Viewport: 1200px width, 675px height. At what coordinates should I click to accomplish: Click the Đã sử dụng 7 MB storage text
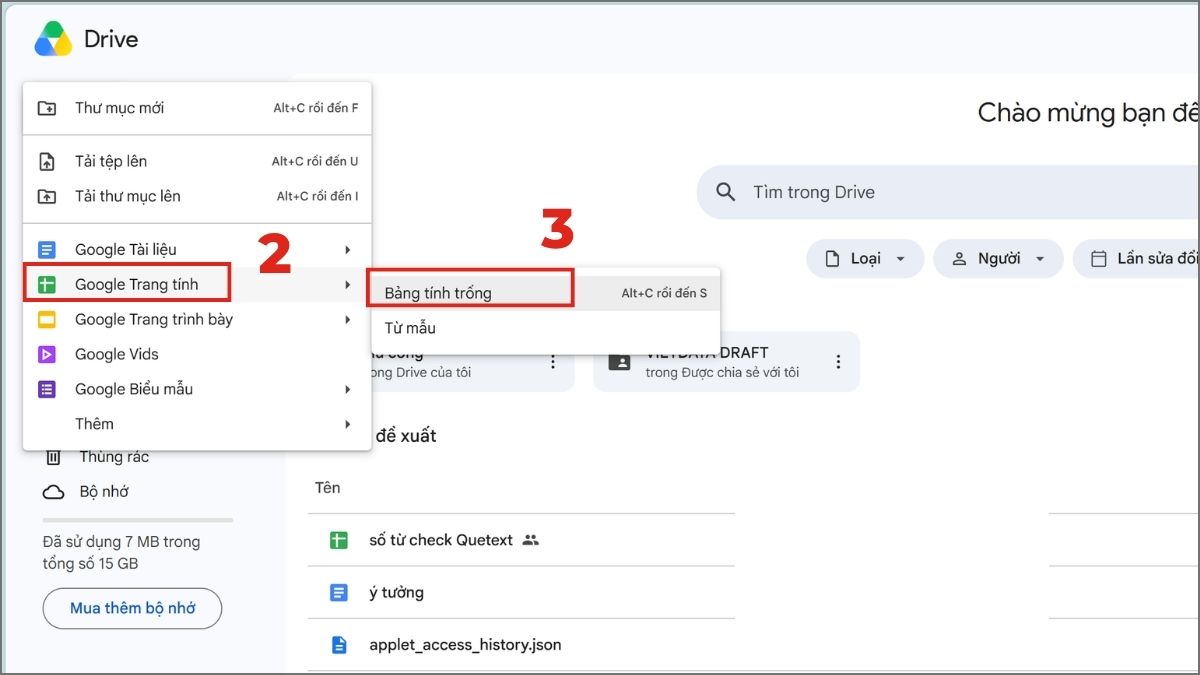121,553
